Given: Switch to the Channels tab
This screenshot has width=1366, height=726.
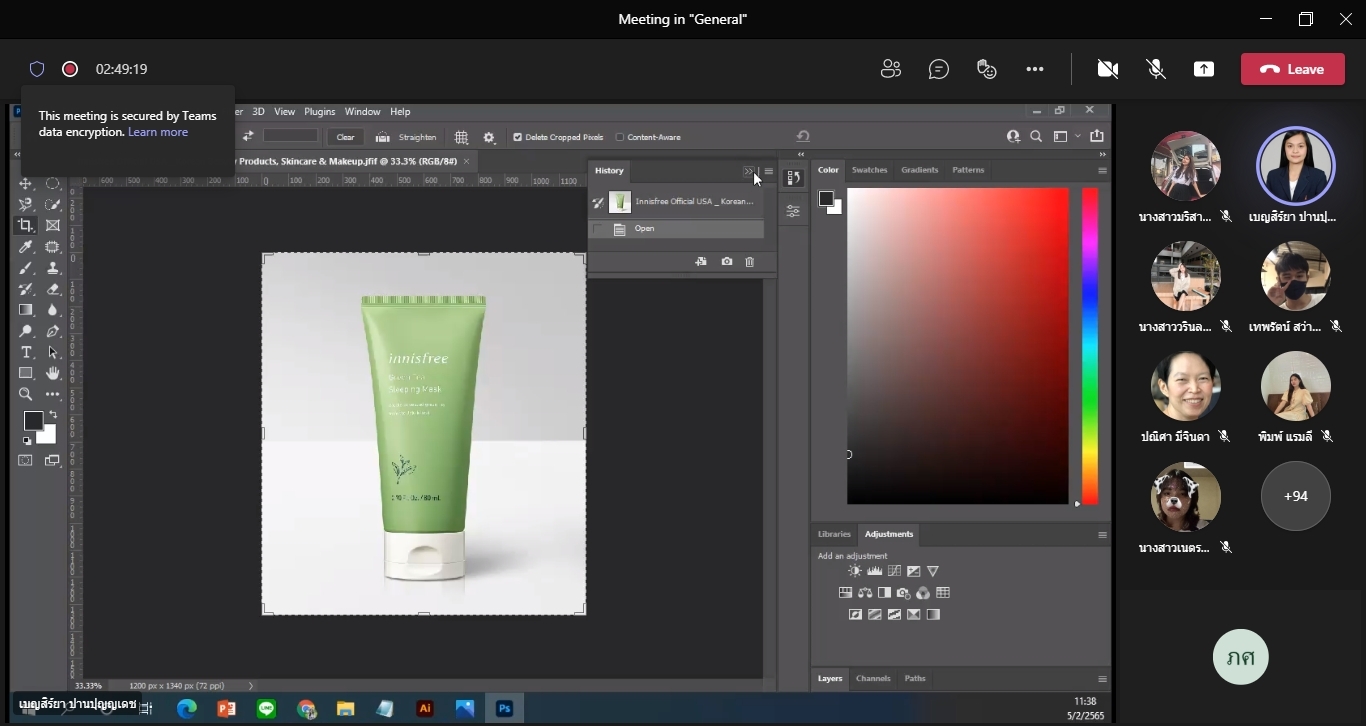Looking at the screenshot, I should (x=873, y=678).
